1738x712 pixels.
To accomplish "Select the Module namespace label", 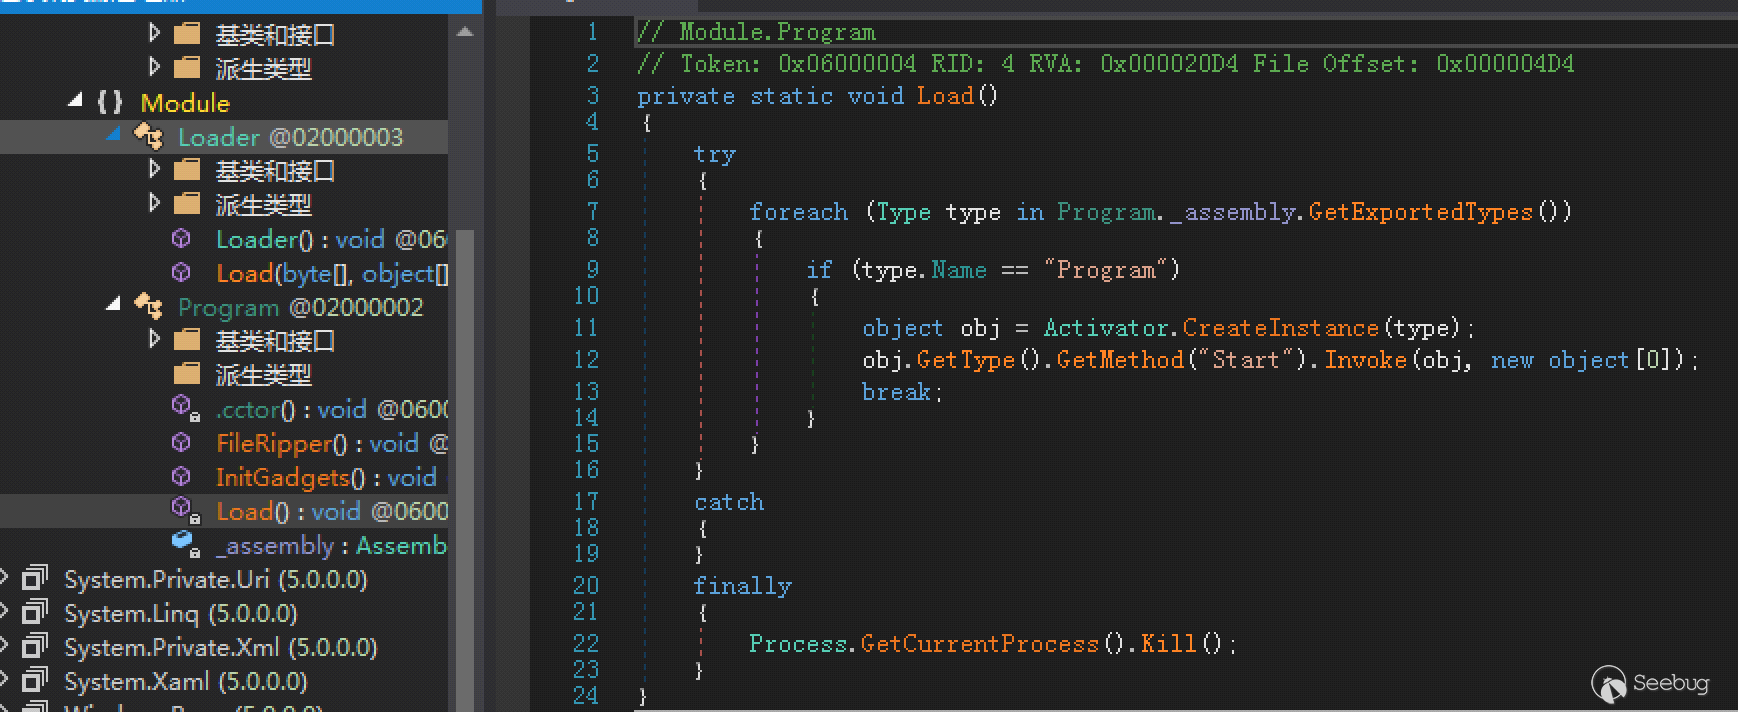I will click(185, 103).
